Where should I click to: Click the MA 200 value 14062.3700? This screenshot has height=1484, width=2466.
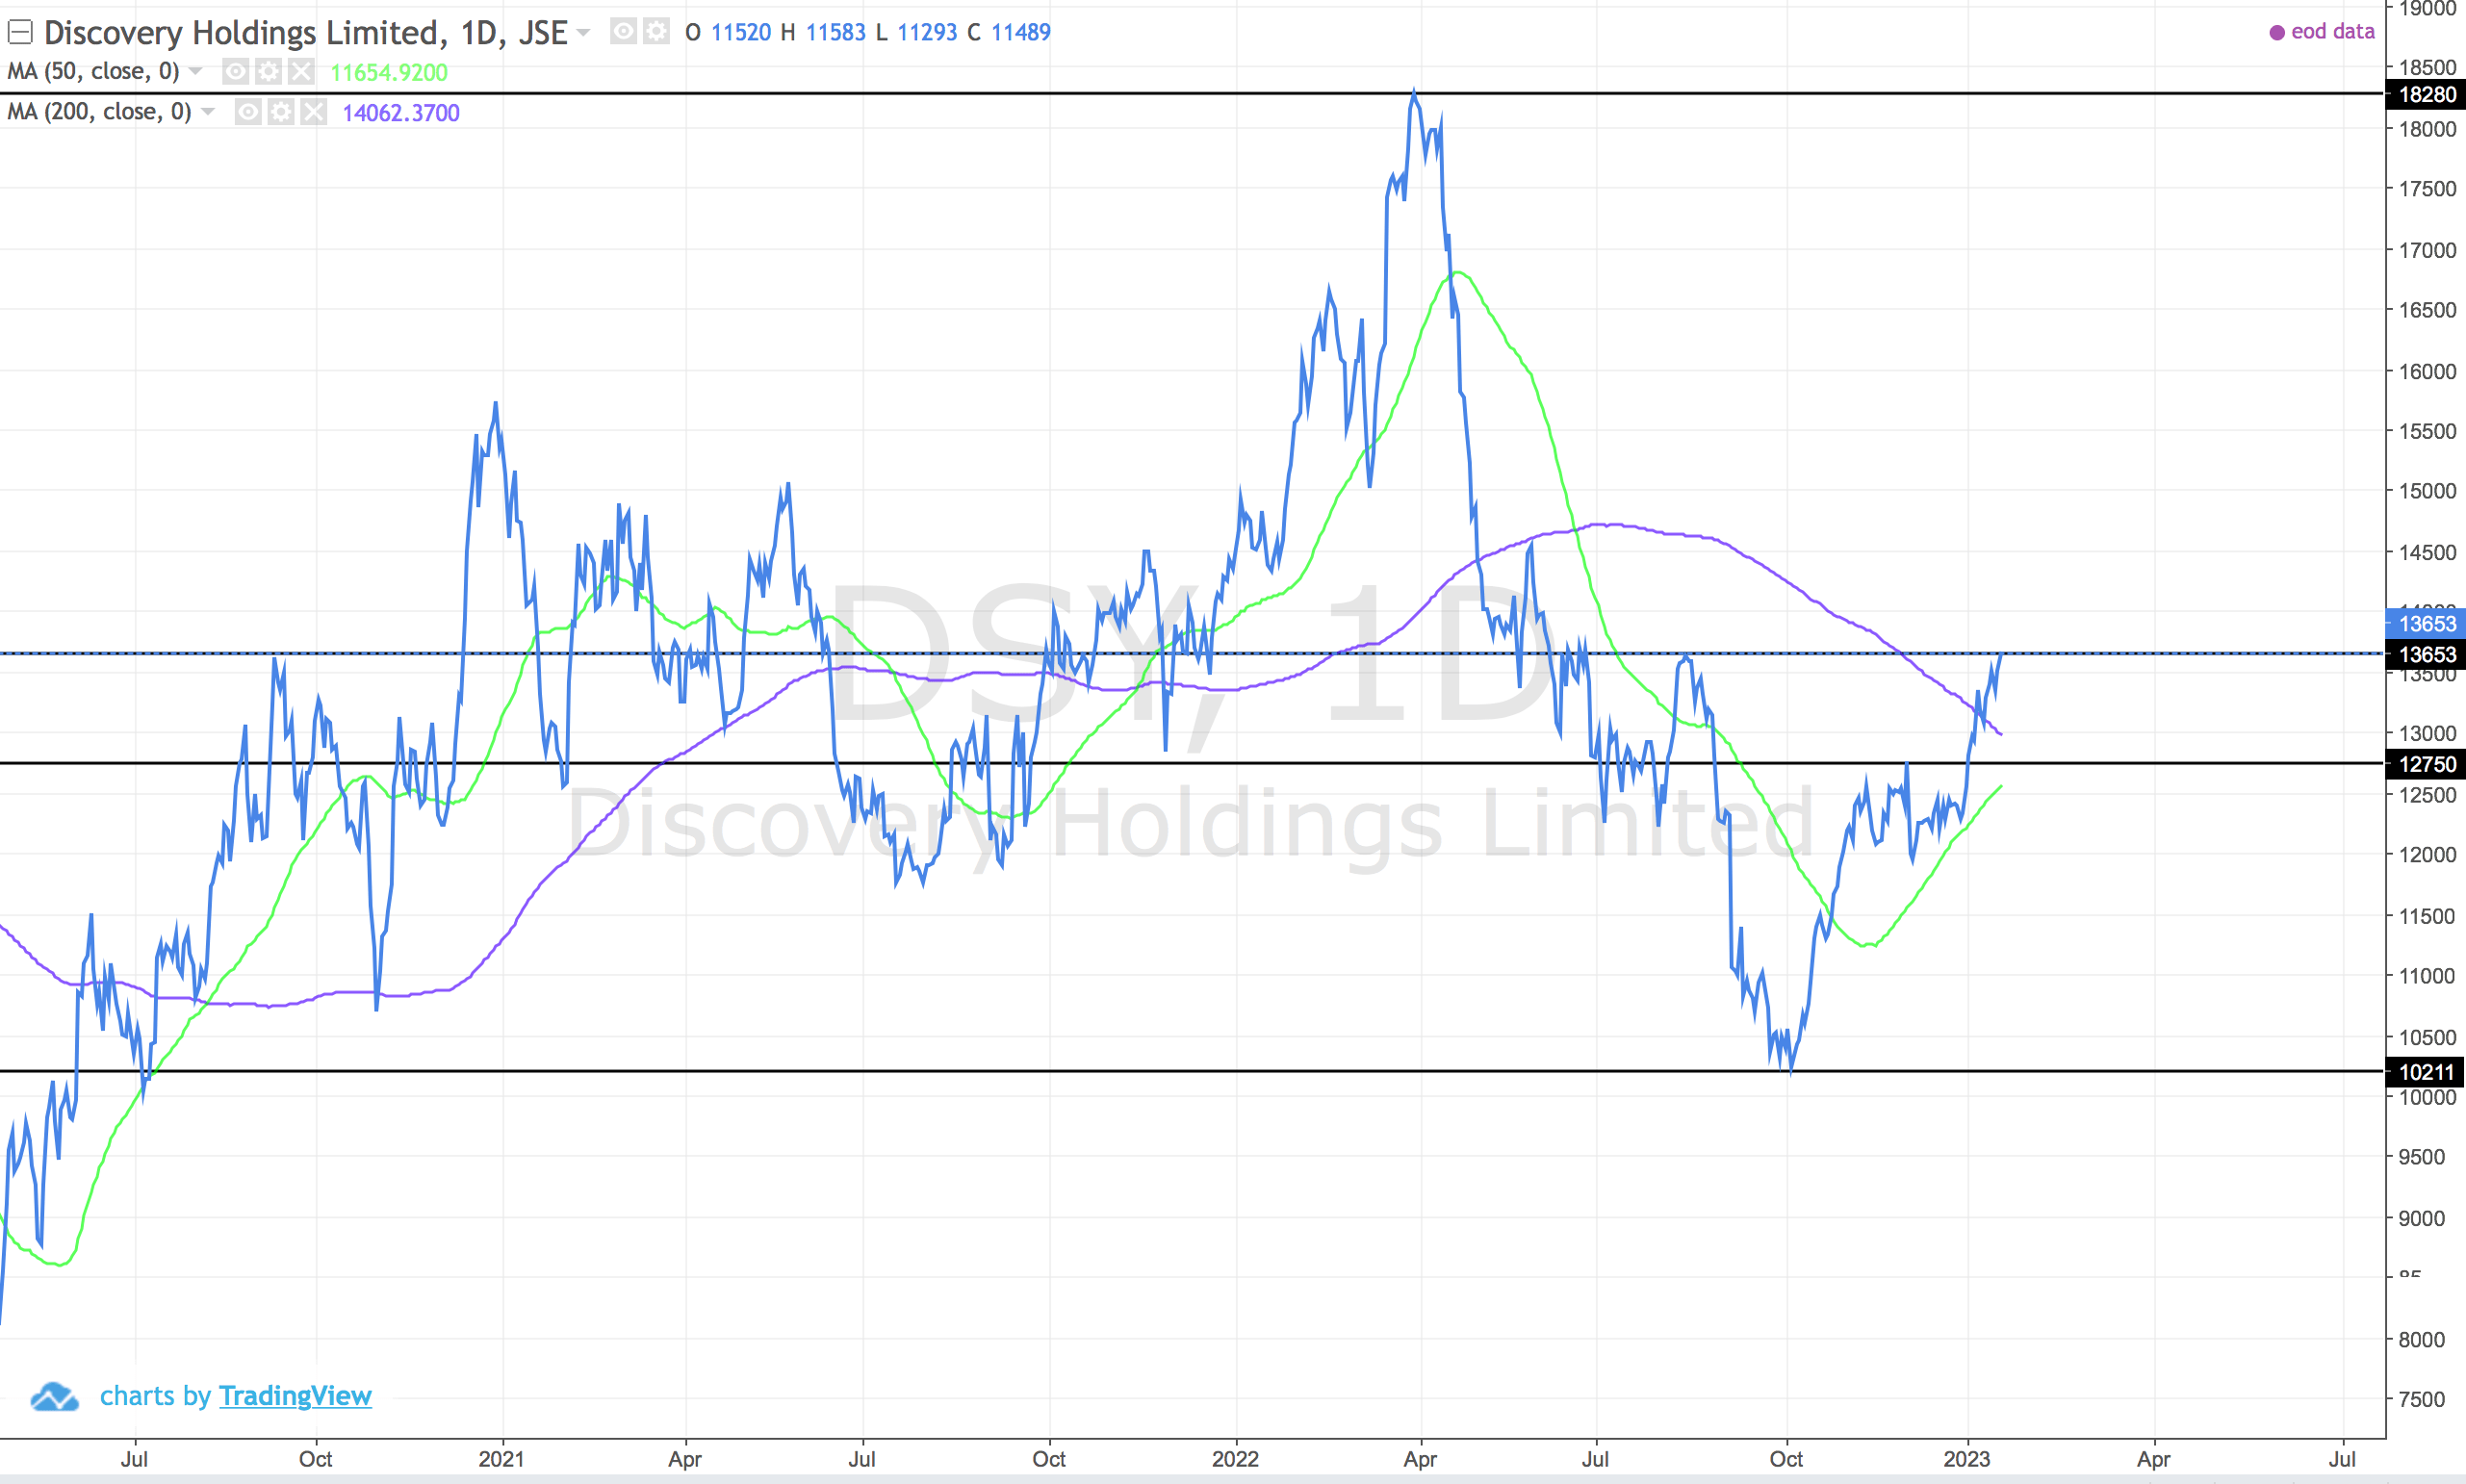pyautogui.click(x=401, y=112)
